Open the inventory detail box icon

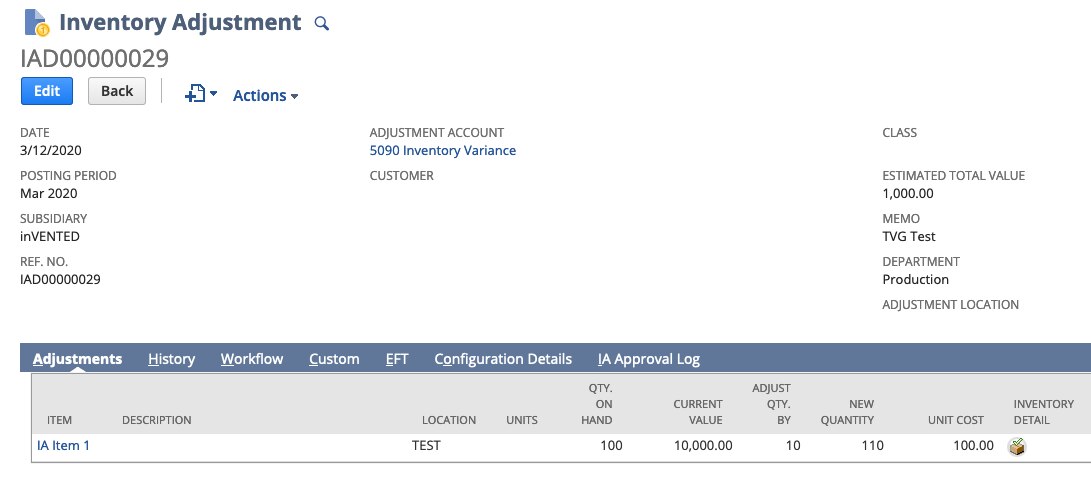[x=1017, y=446]
